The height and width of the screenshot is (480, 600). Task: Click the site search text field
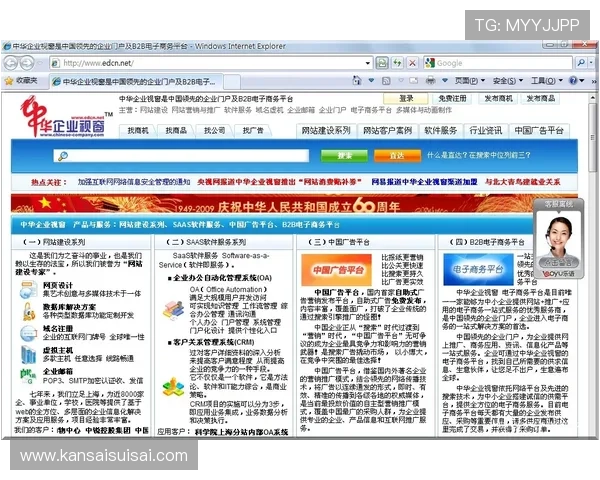[x=181, y=155]
